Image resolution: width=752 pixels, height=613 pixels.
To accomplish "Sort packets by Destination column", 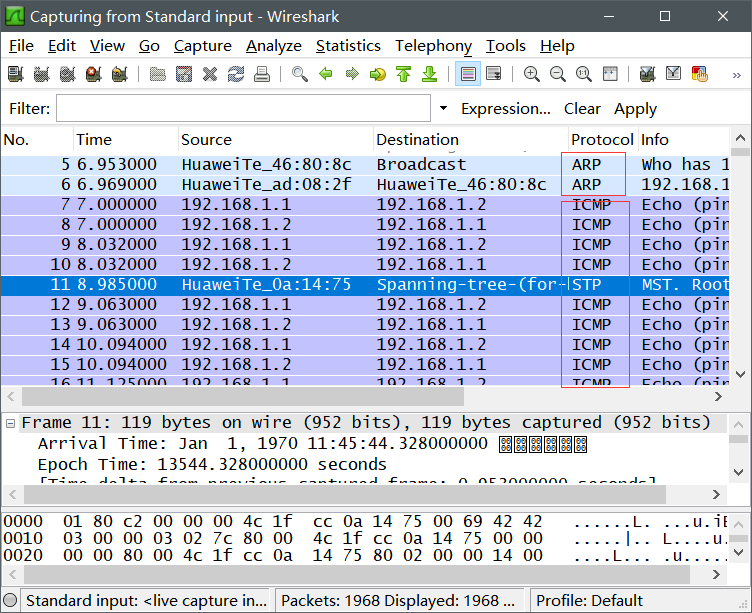I will (x=471, y=140).
